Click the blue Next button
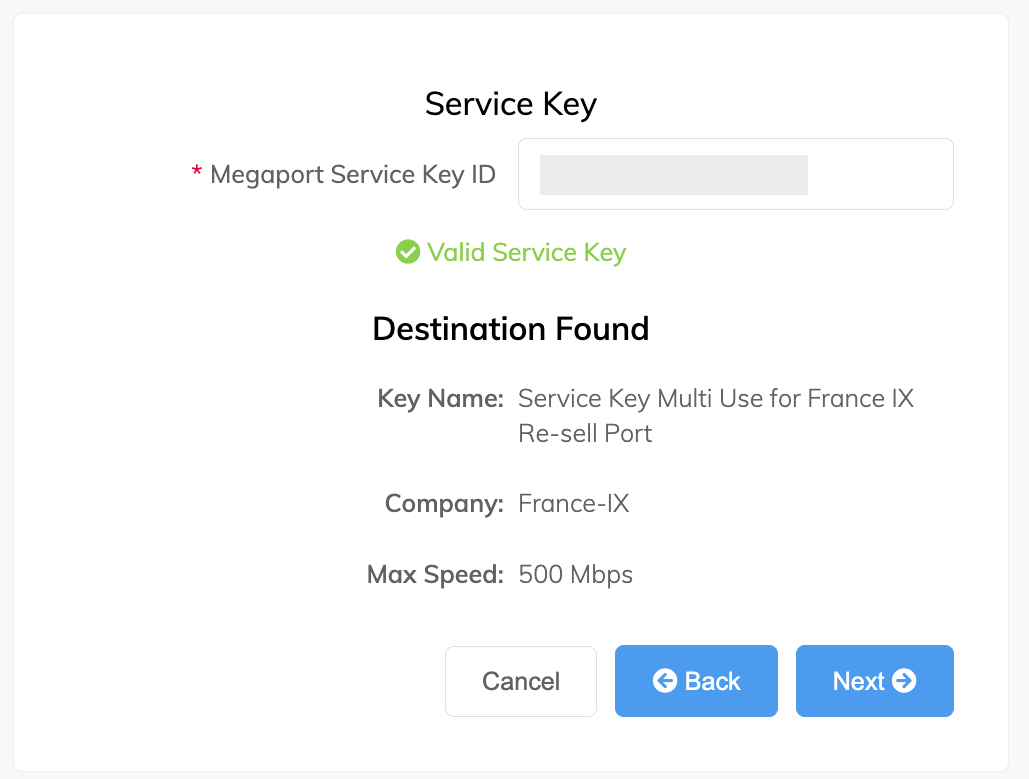The width and height of the screenshot is (1029, 779). [874, 681]
